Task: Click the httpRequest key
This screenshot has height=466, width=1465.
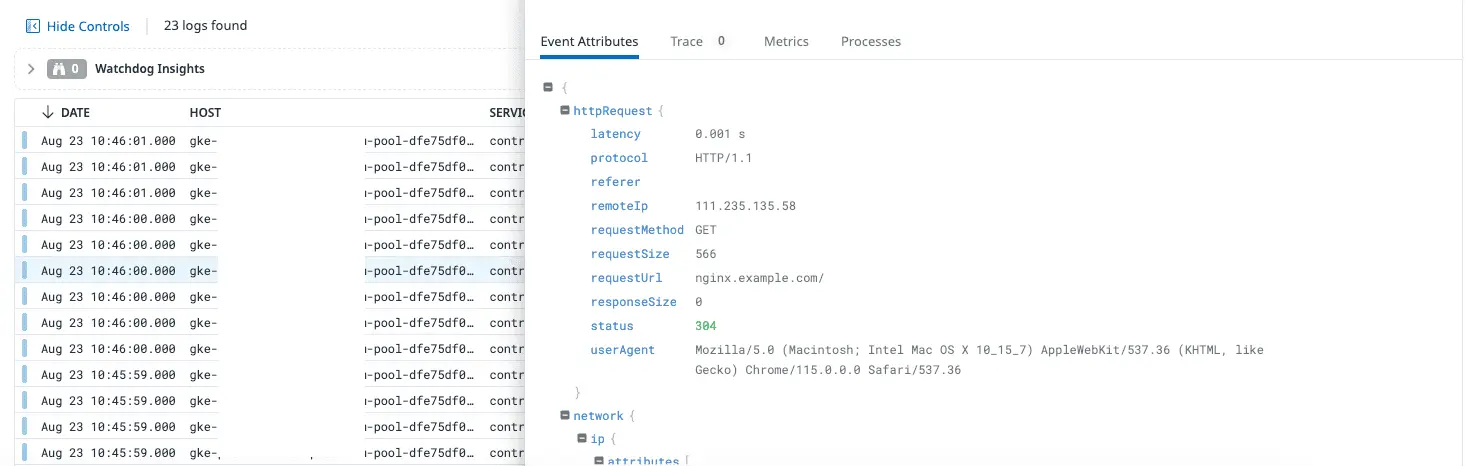Action: 613,111
